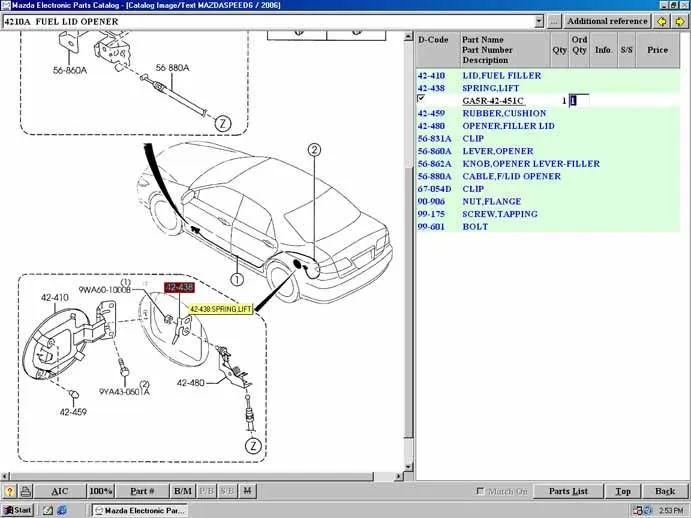
Task: Click the AIC toolbar button
Action: 60,491
